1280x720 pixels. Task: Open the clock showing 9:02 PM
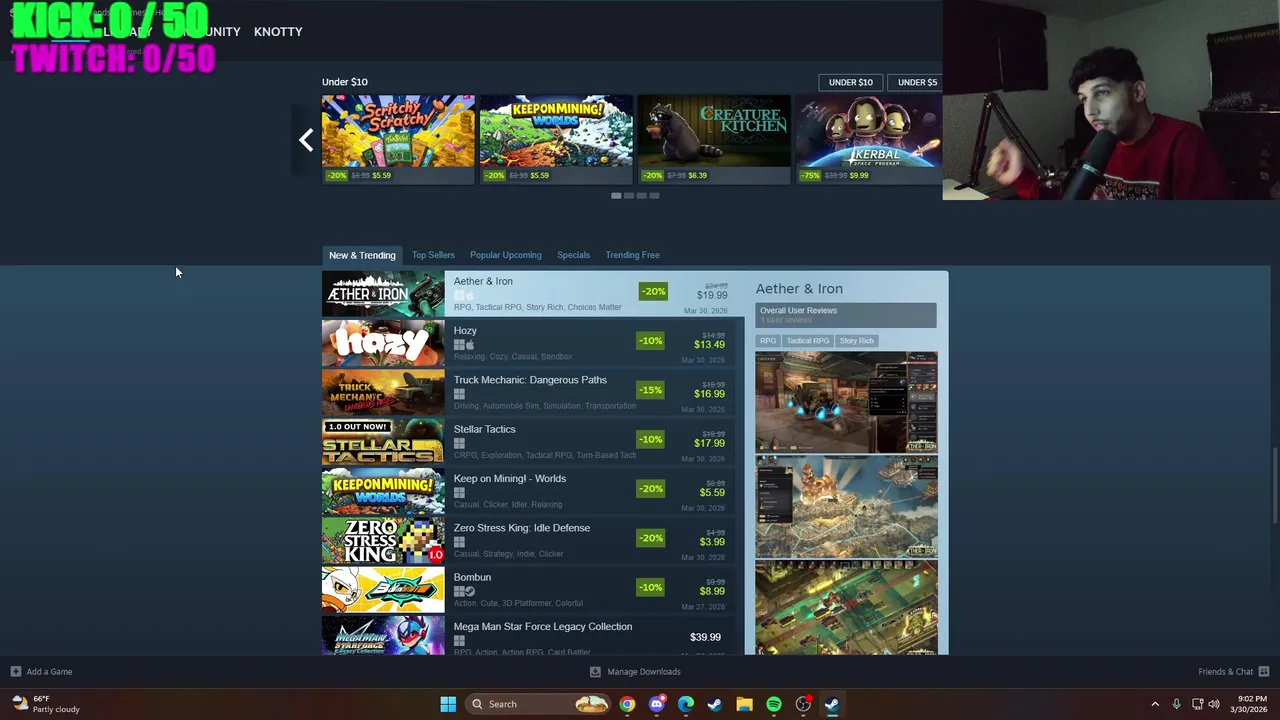coord(1251,704)
